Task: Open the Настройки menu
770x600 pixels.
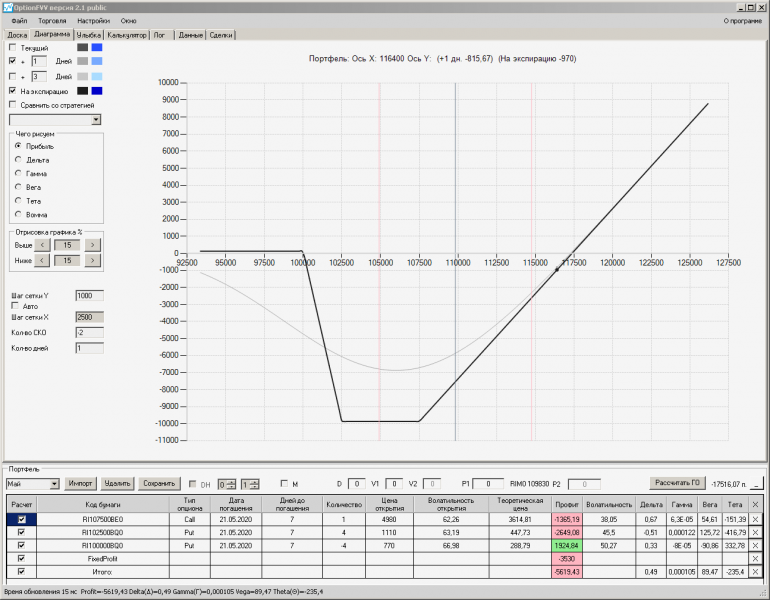Action: tap(93, 21)
